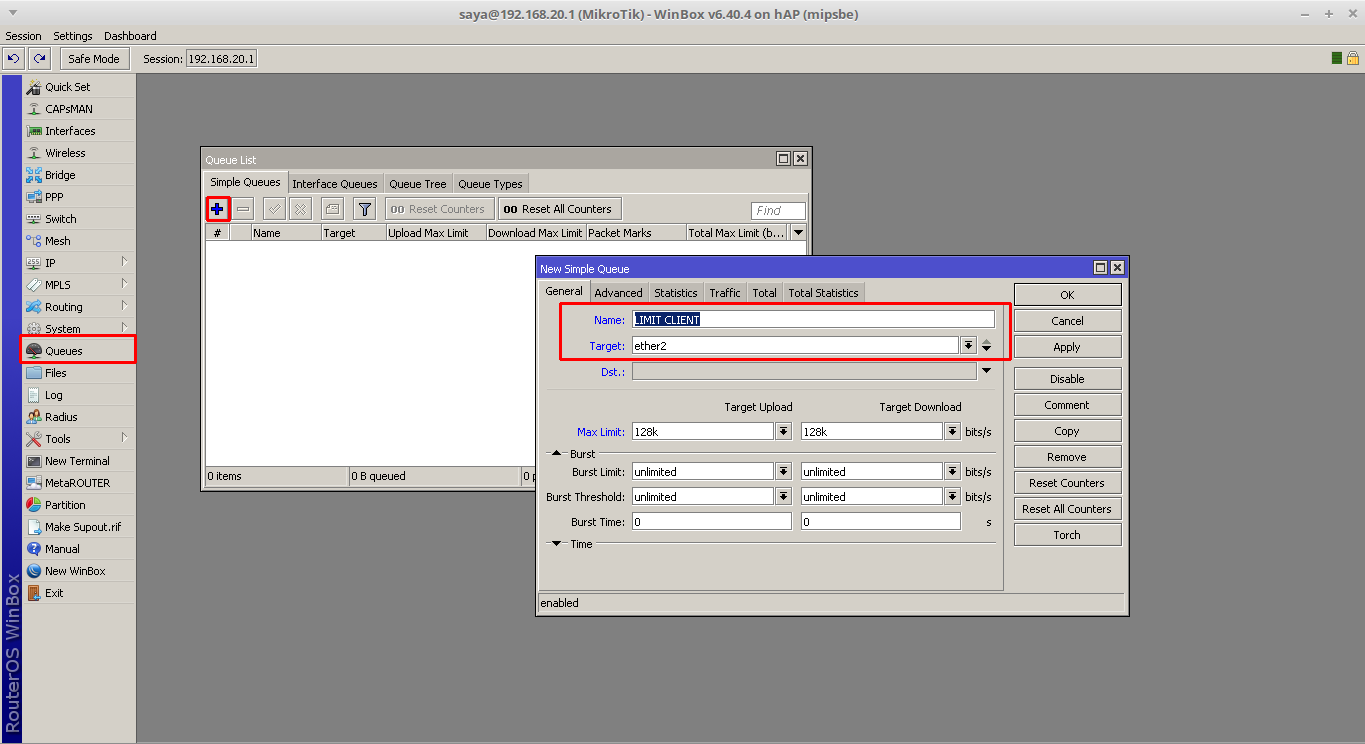
Task: Click inside the Find search field
Action: pyautogui.click(x=777, y=210)
